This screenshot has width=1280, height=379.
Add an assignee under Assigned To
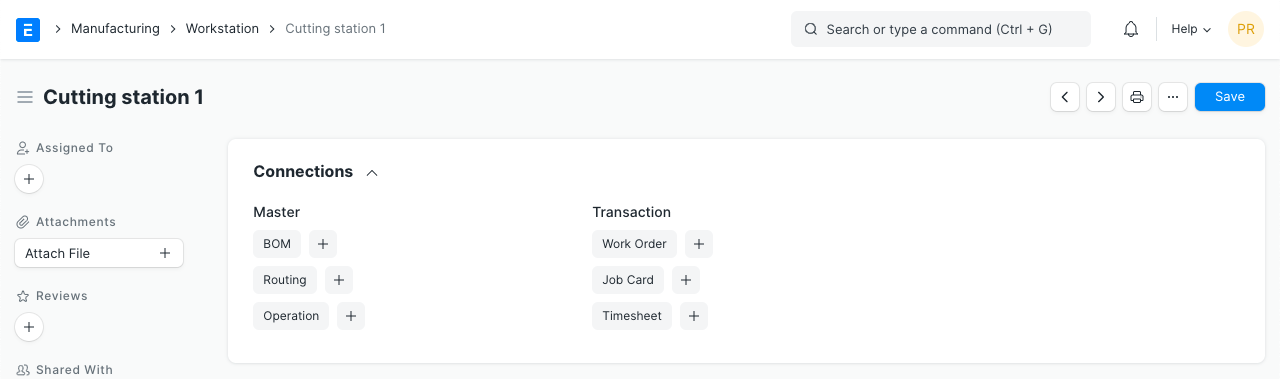(29, 180)
